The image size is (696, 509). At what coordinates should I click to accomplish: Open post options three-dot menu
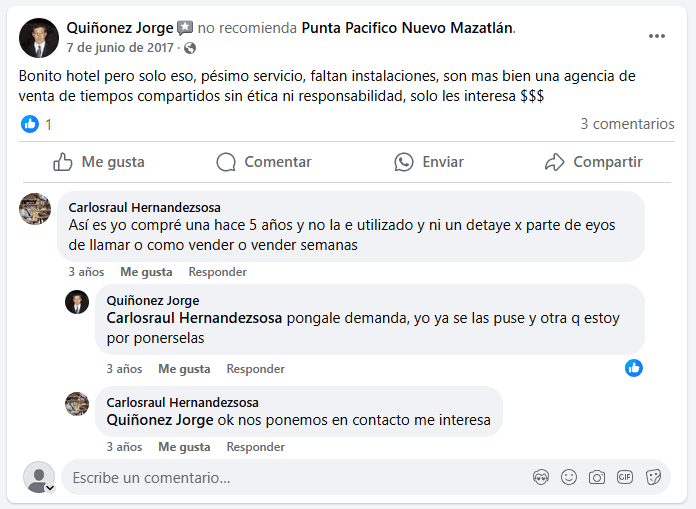[x=657, y=37]
